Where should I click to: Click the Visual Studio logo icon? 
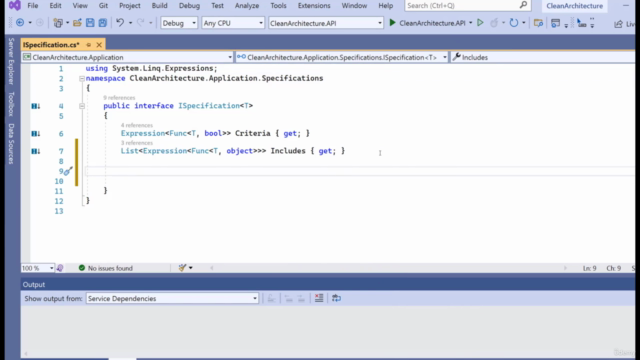tap(15, 5)
